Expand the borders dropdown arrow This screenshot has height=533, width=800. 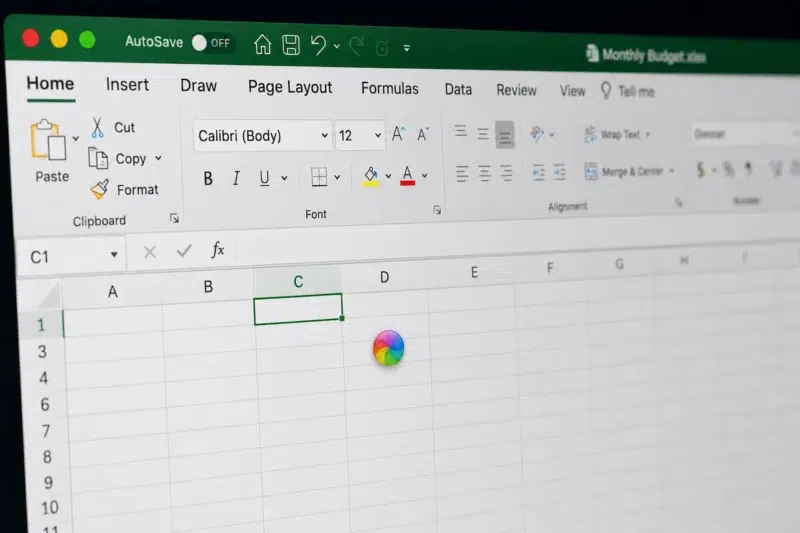coord(337,177)
